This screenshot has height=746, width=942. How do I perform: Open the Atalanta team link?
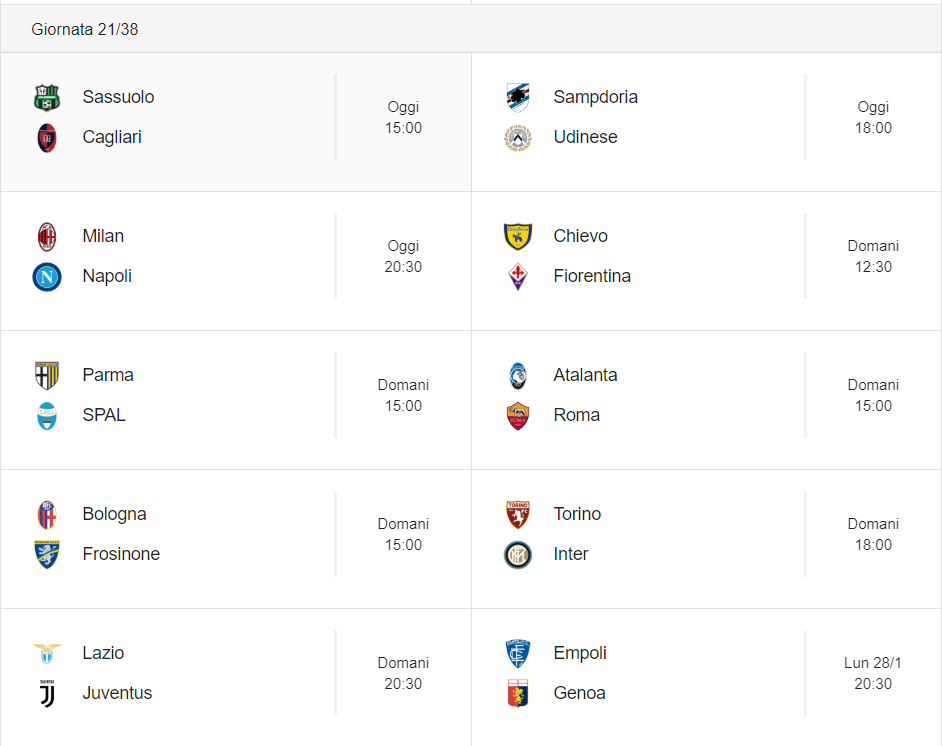585,375
